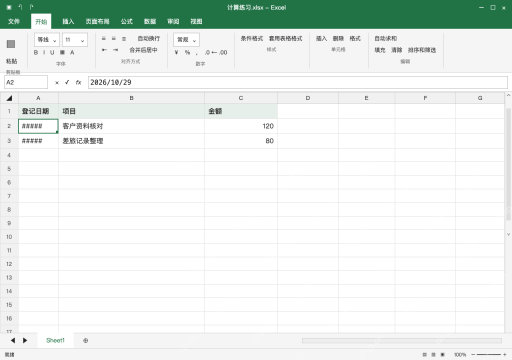
Task: Select cell B3 差旅记录整理
Action: point(131,141)
